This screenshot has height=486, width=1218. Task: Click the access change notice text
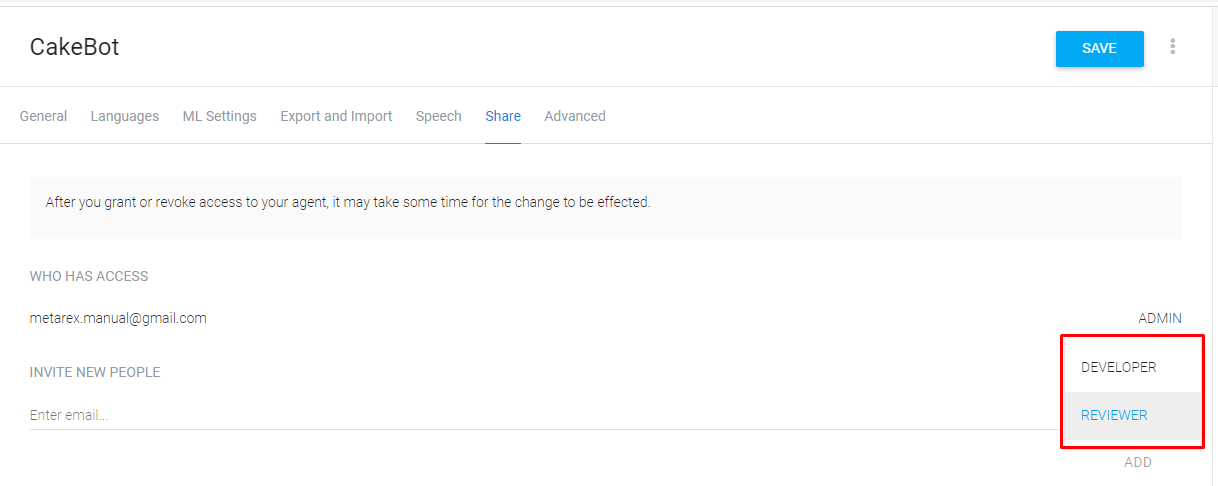[x=348, y=202]
